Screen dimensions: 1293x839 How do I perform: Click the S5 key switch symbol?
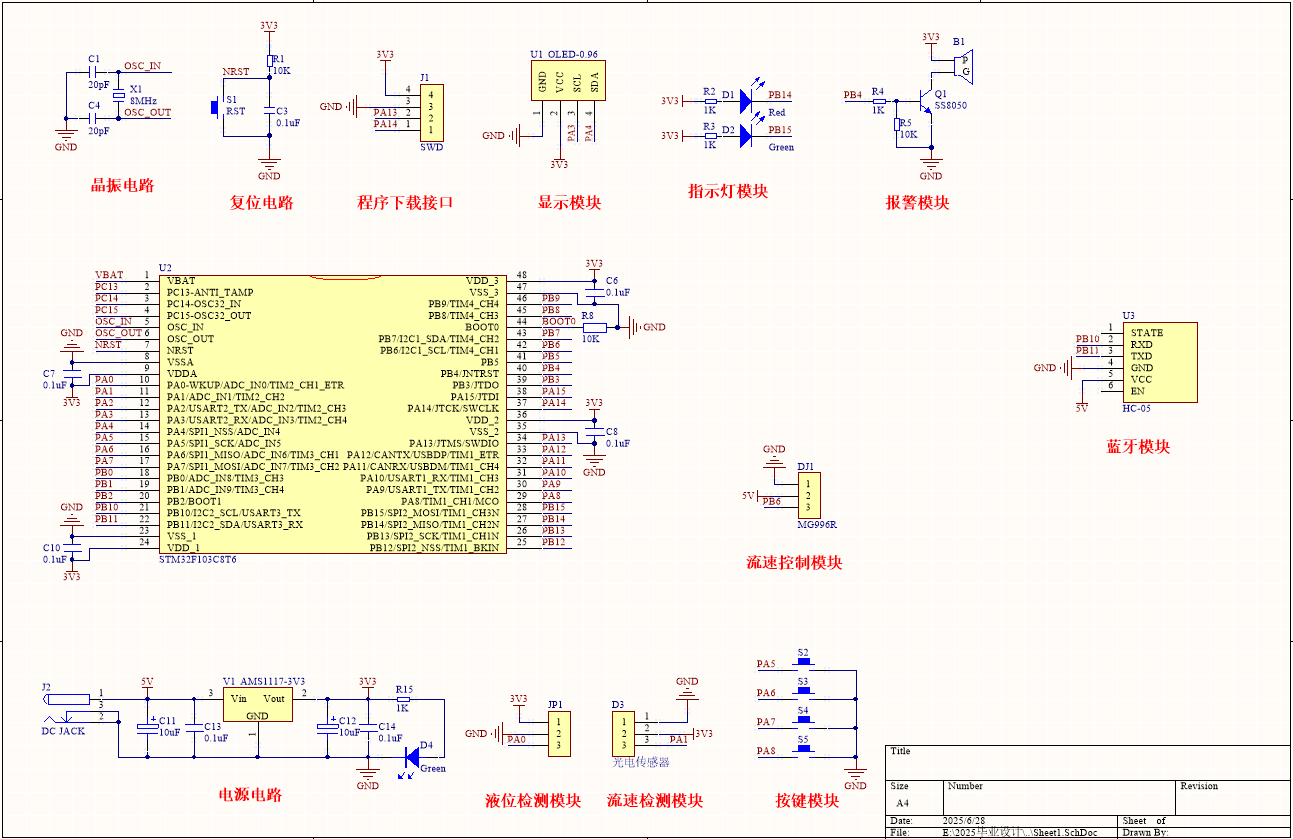(805, 750)
